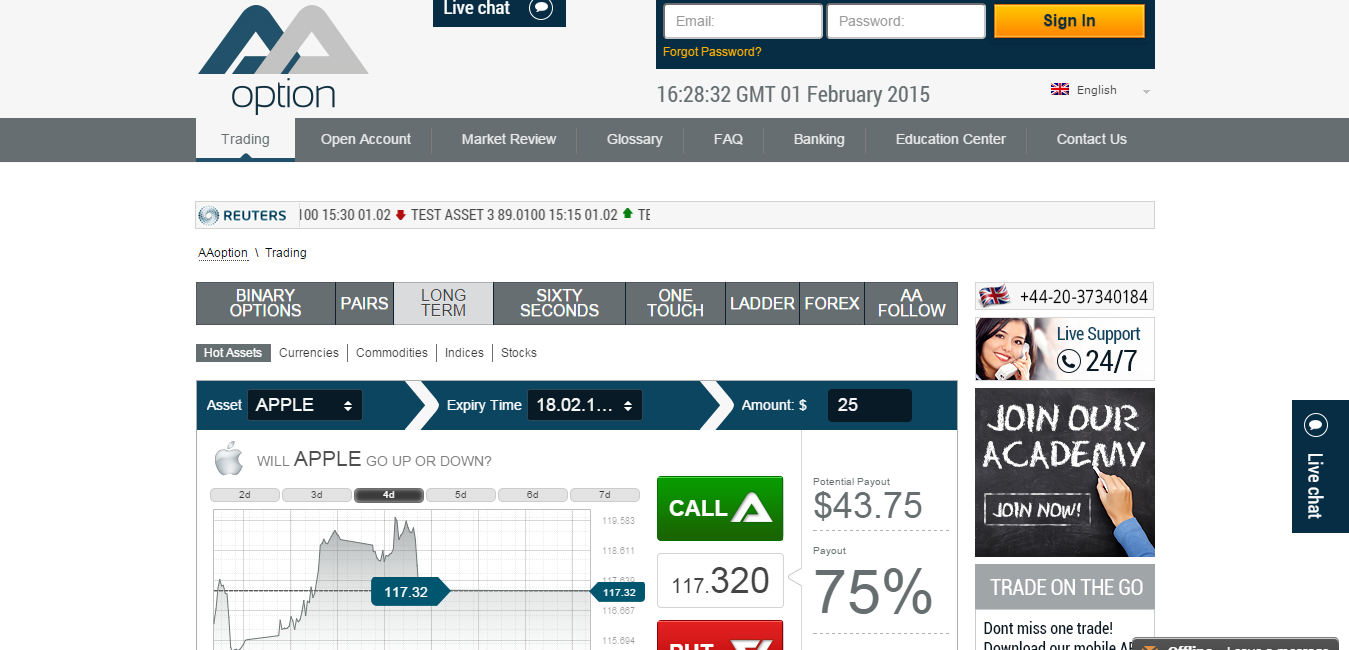Switch to Sixty Seconds tab
This screenshot has width=1349, height=650.
[x=560, y=303]
